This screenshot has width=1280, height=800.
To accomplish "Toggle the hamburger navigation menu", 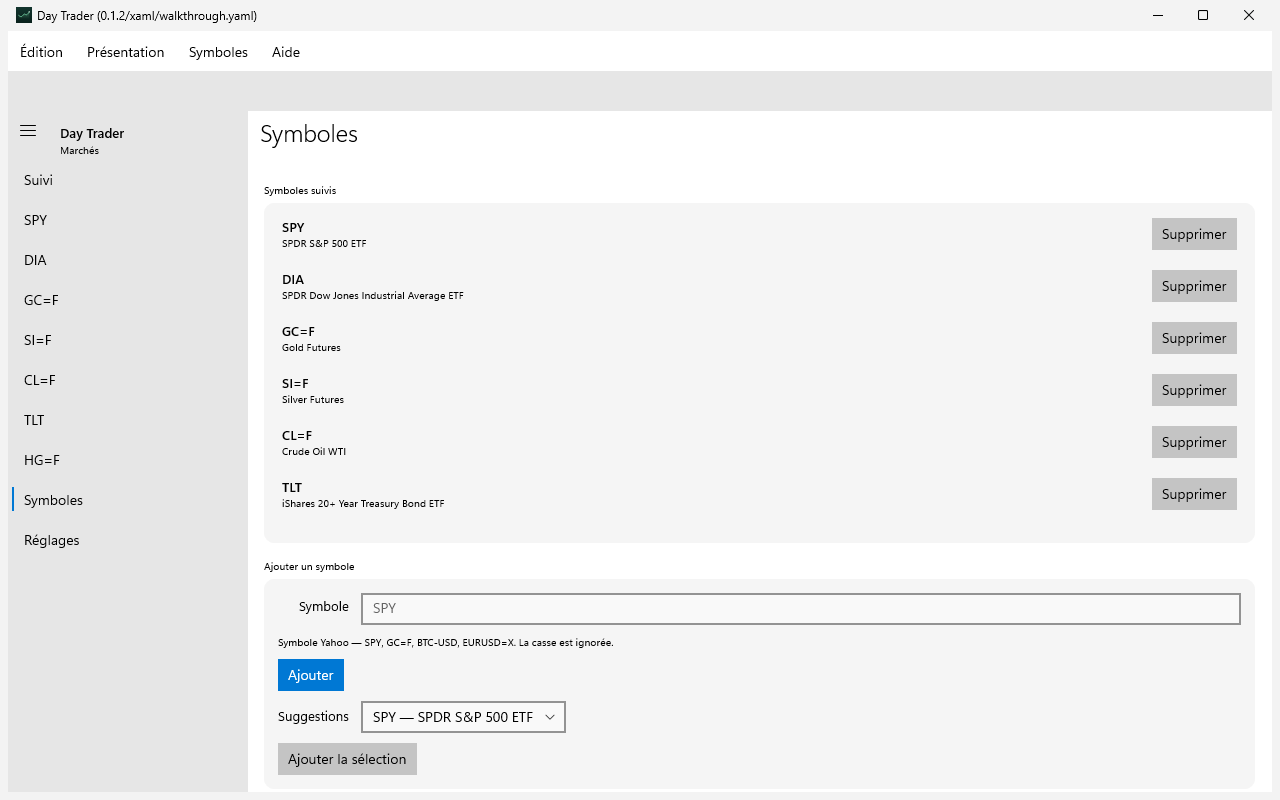I will click(x=28, y=131).
